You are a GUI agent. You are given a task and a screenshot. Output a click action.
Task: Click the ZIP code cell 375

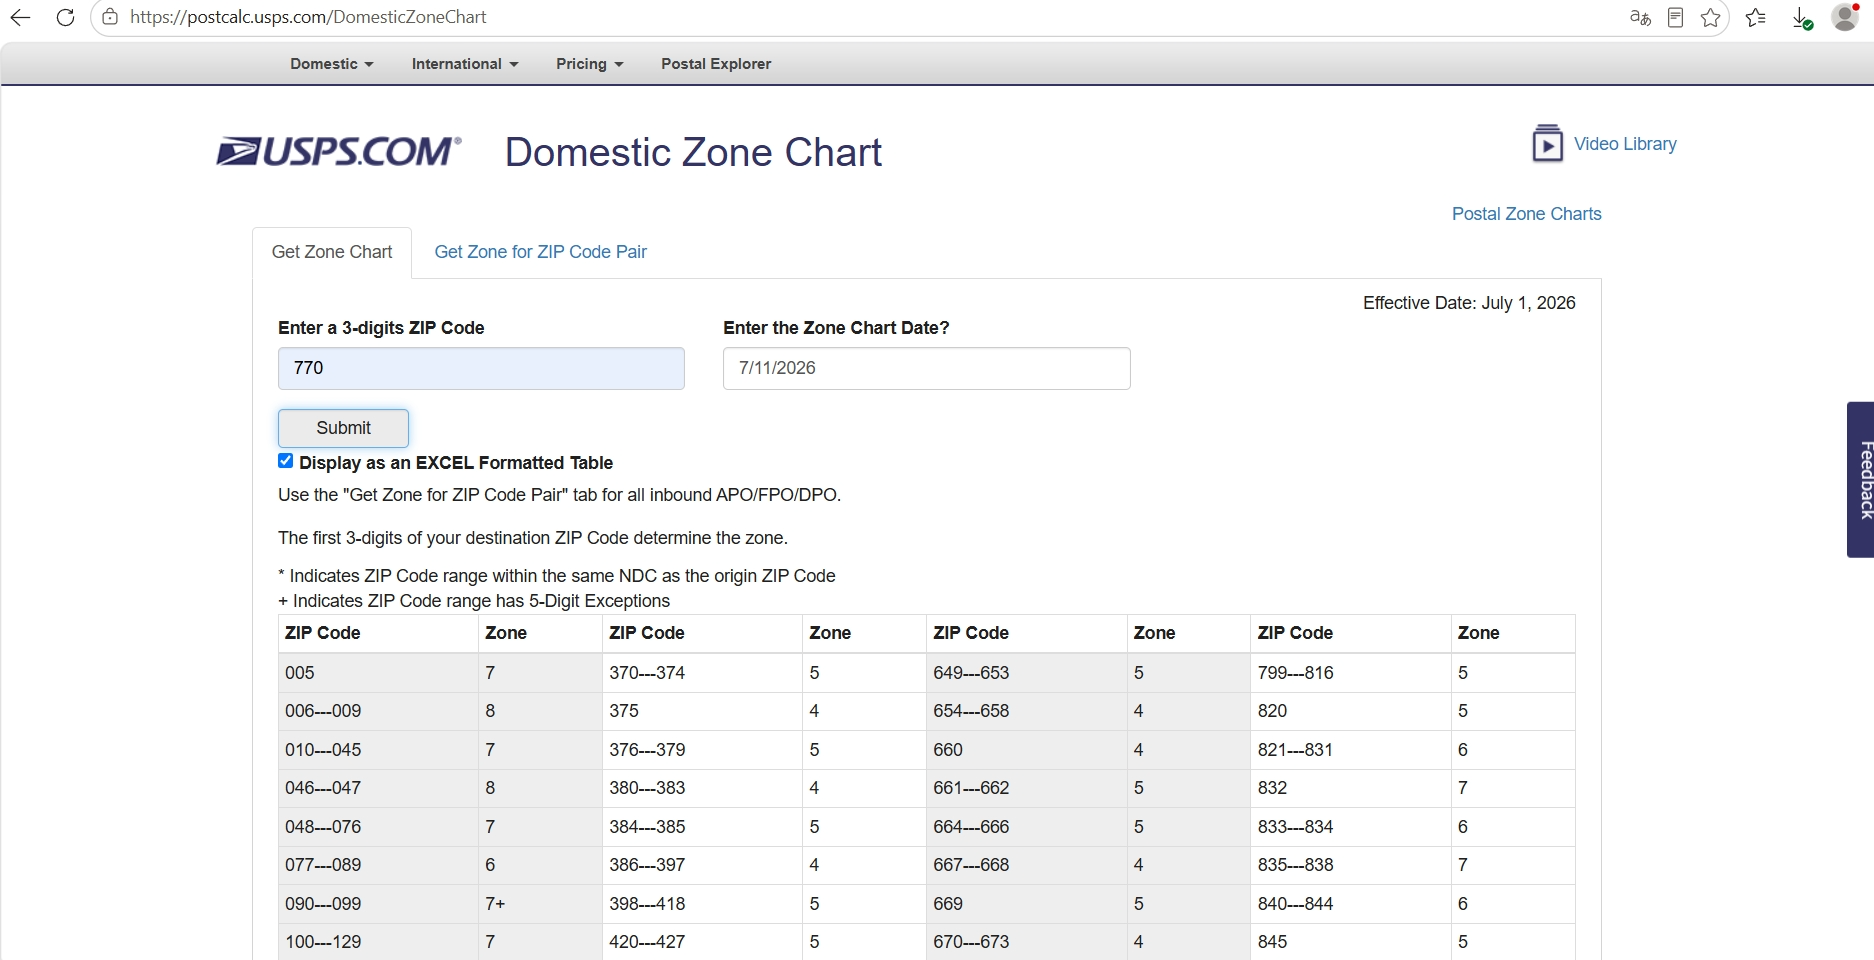[x=702, y=711]
